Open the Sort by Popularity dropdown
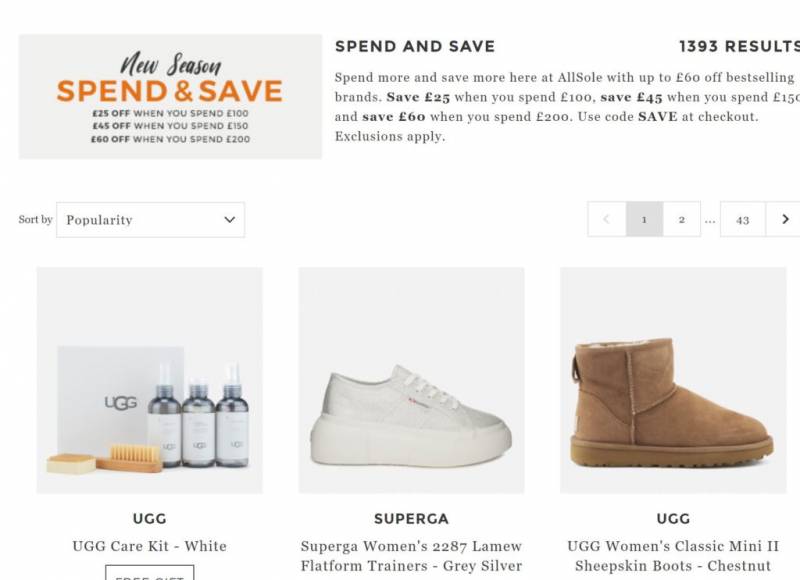 [x=150, y=220]
